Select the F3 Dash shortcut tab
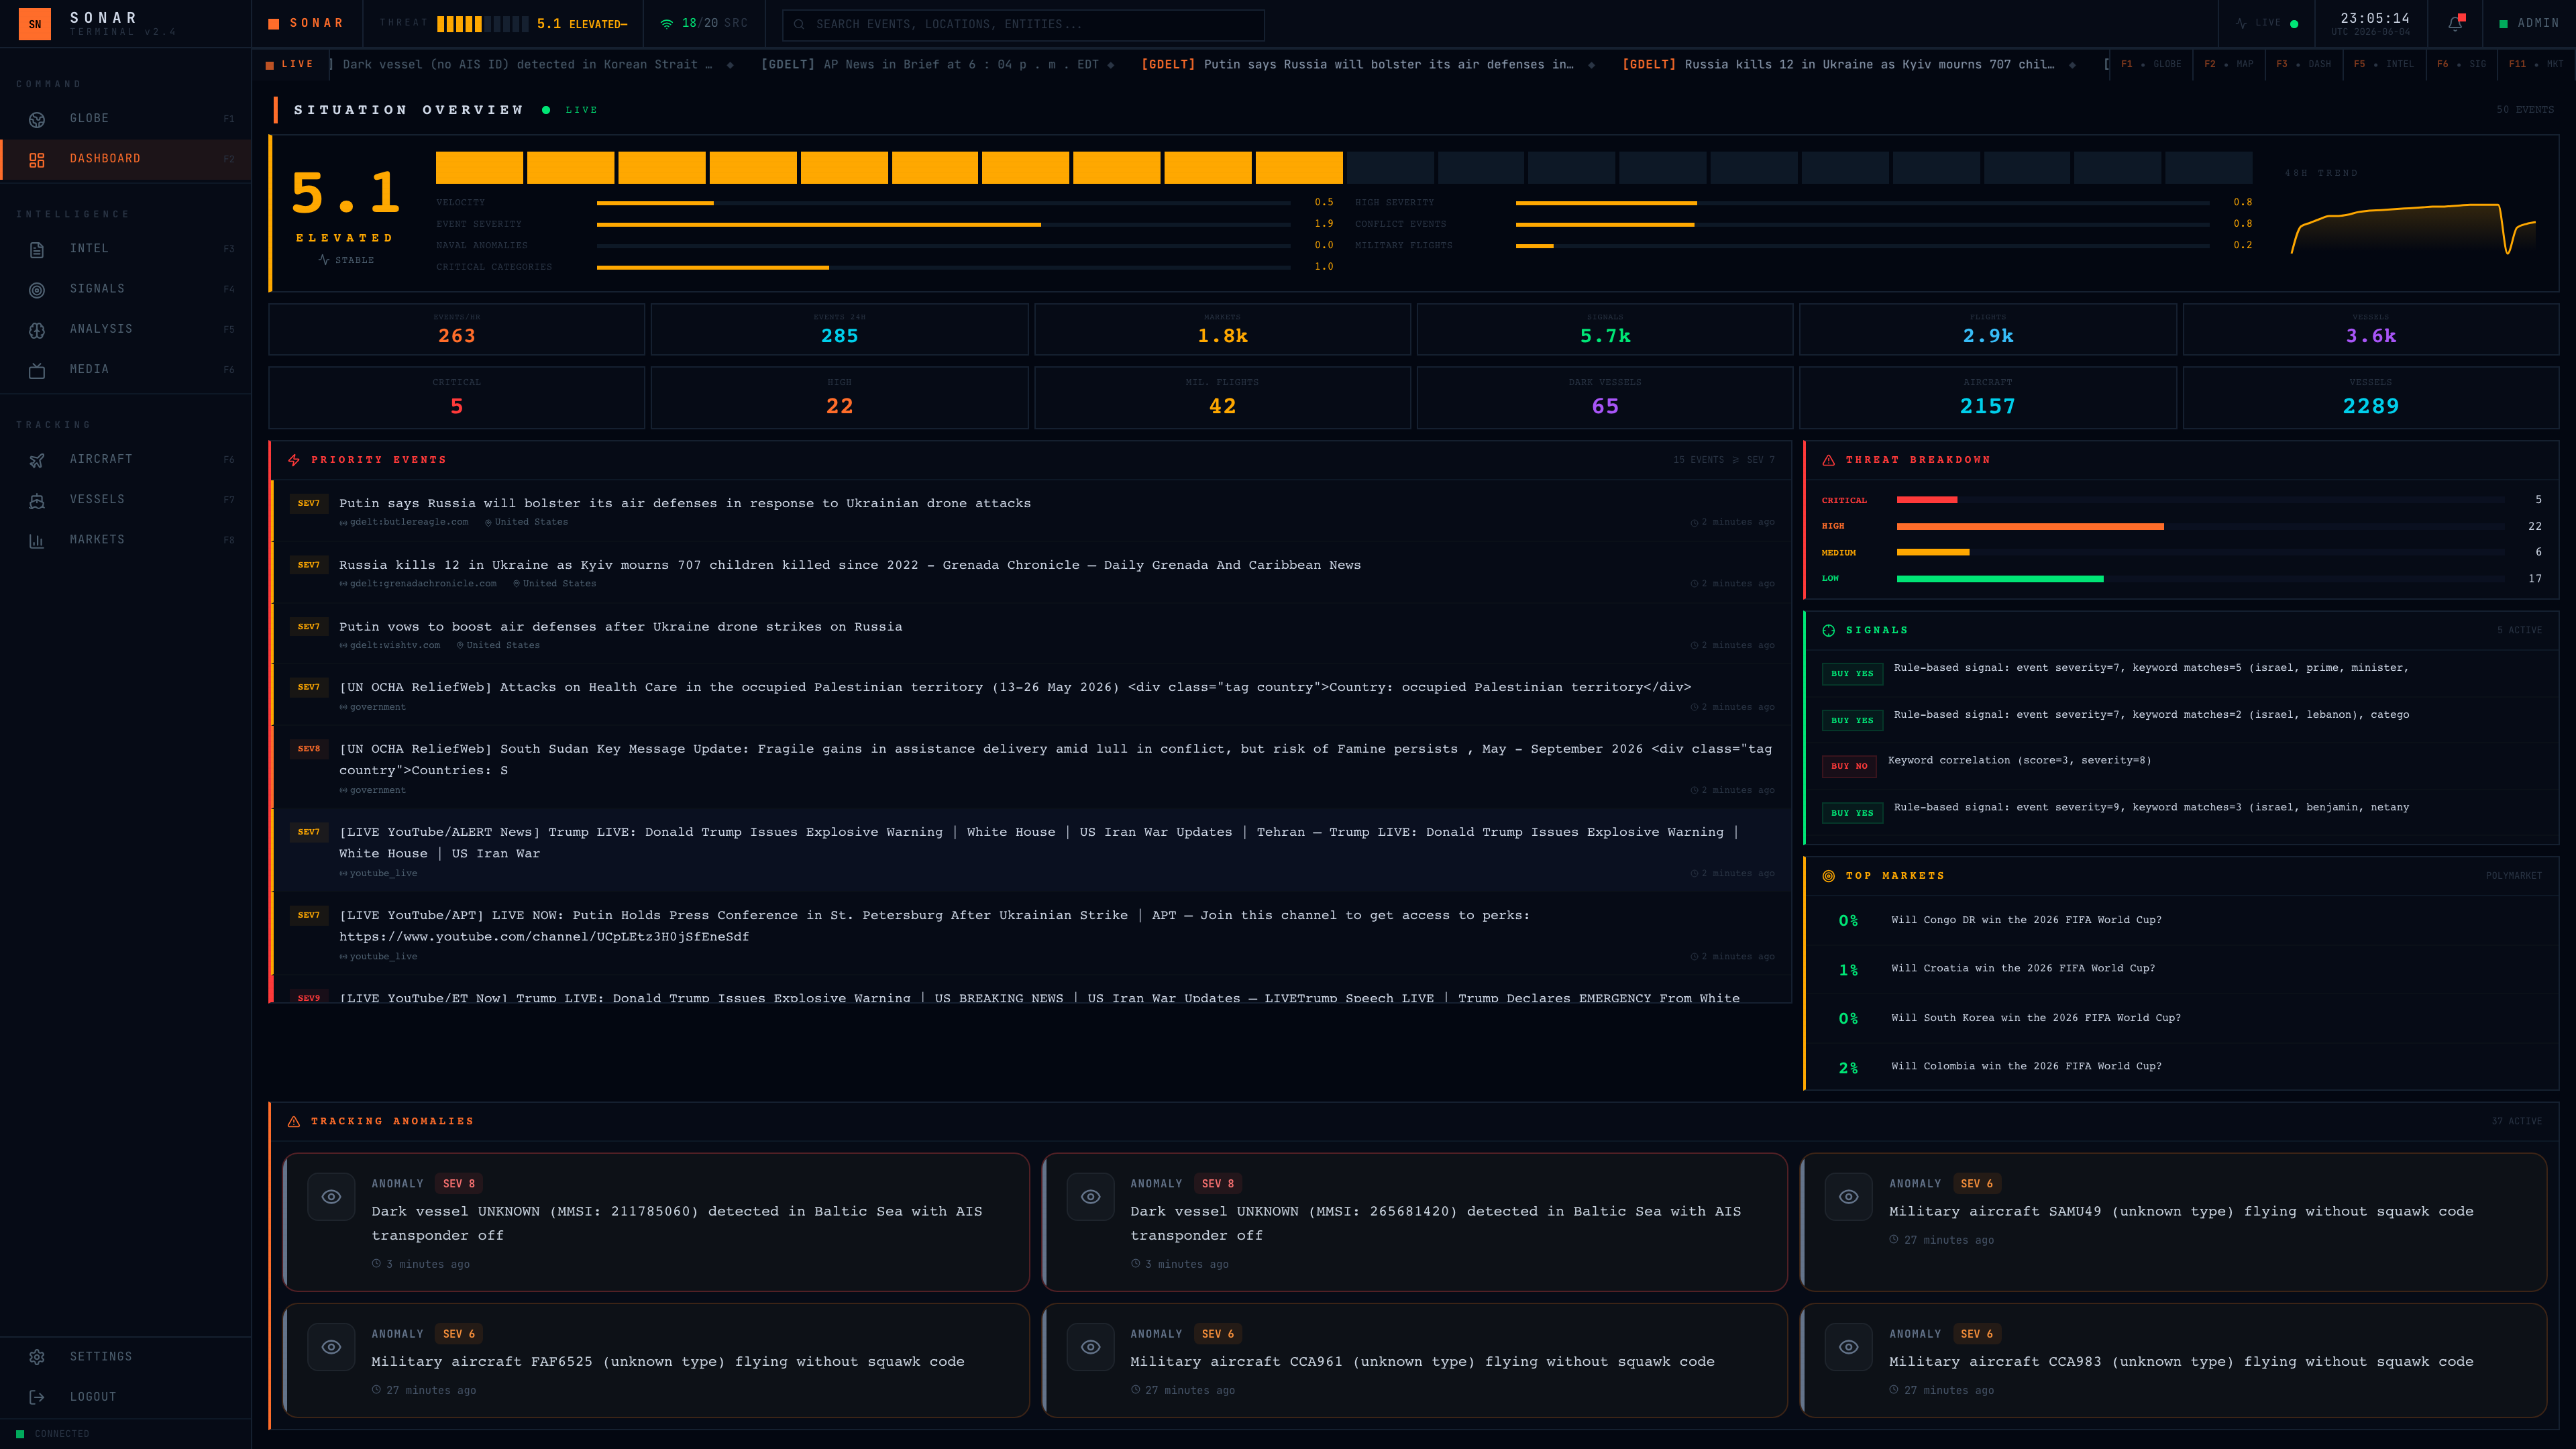 pos(2304,64)
